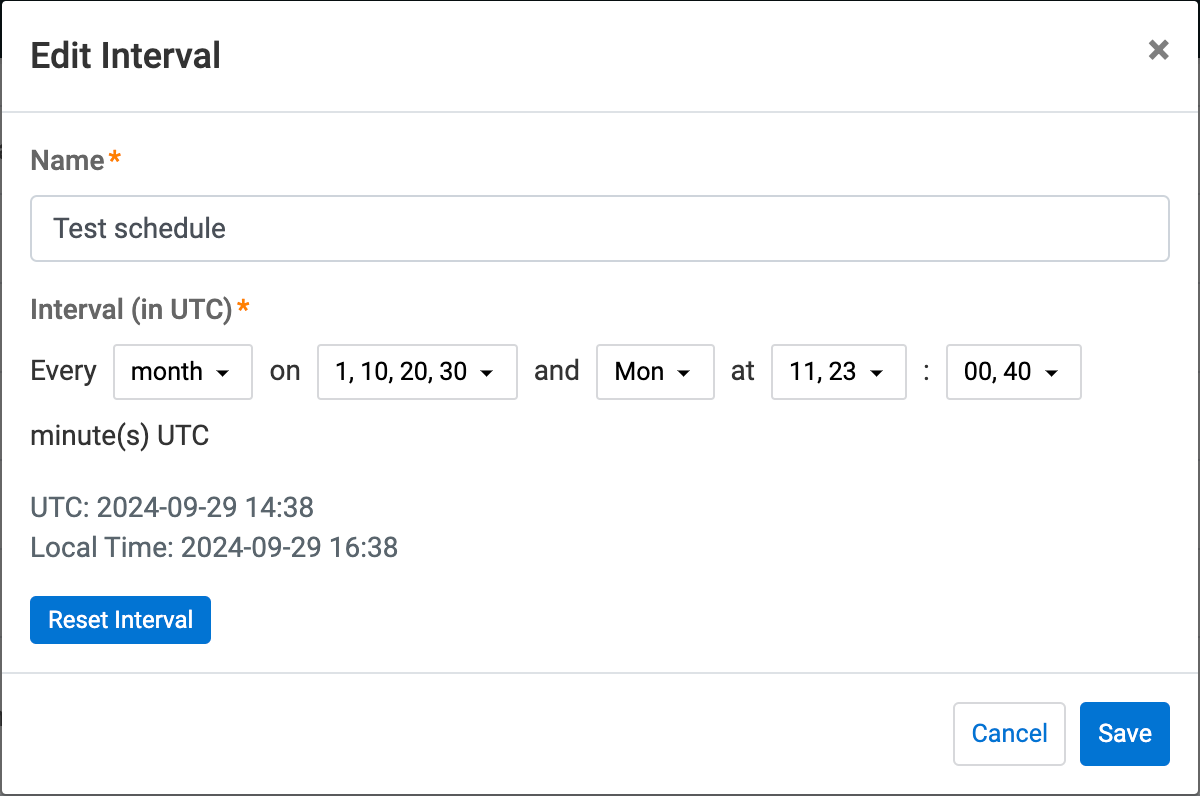Image resolution: width=1200 pixels, height=796 pixels.
Task: Click the Name field label
Action: point(68,160)
